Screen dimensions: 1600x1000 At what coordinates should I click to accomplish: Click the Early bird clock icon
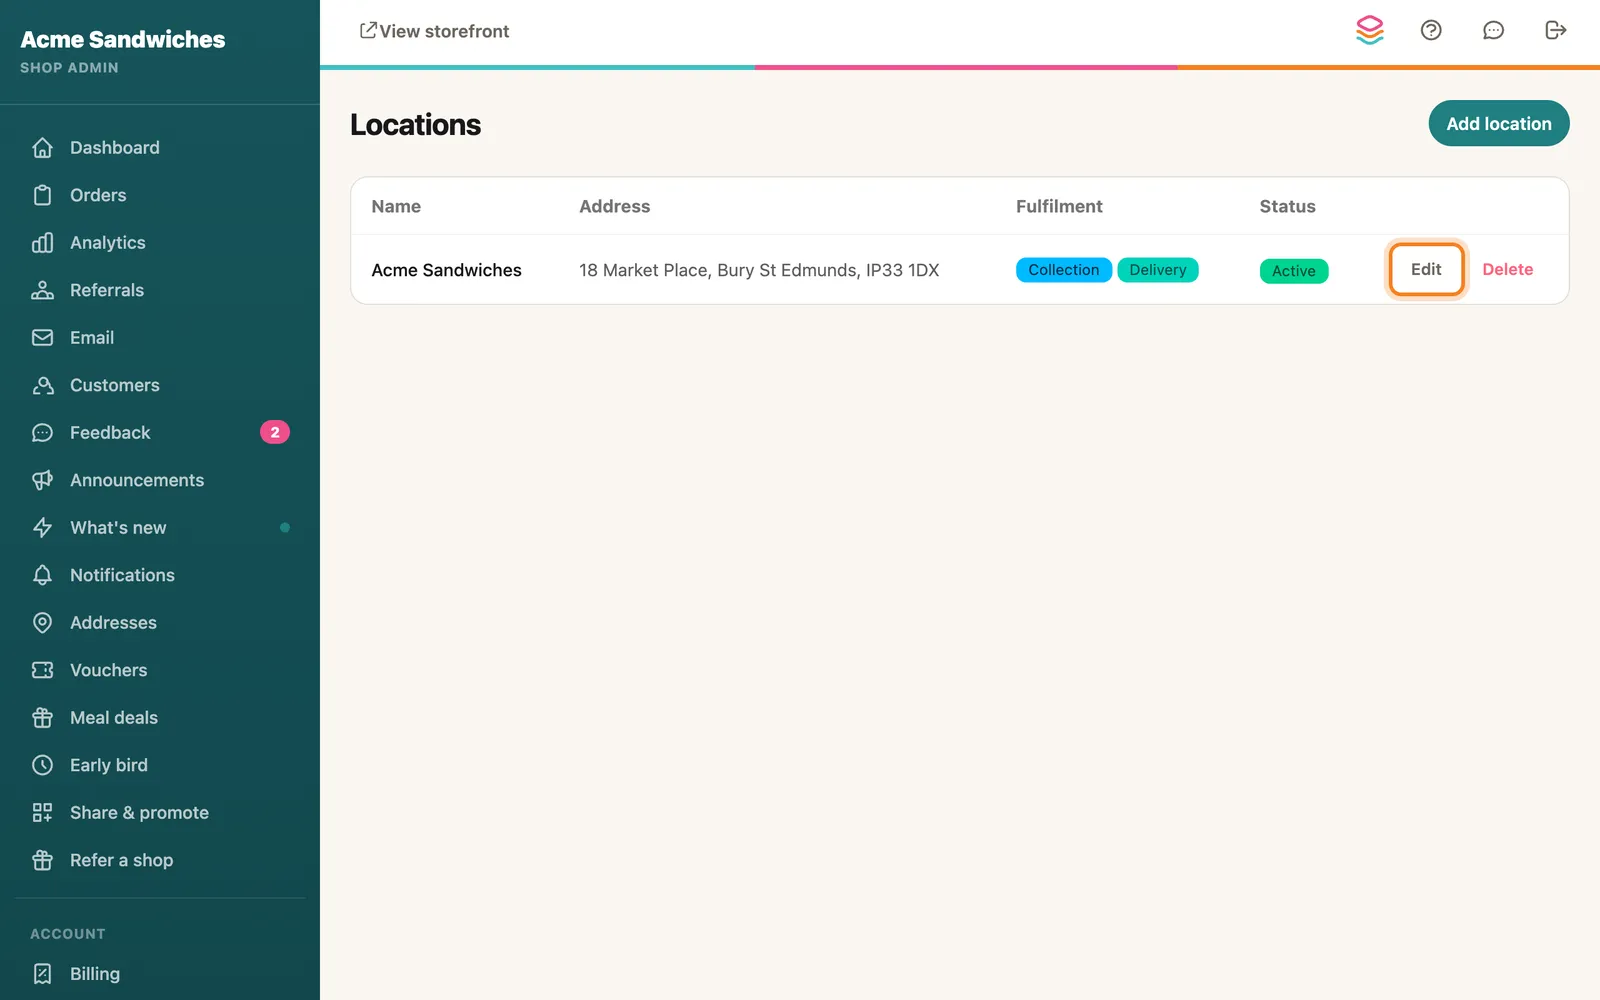tap(42, 765)
